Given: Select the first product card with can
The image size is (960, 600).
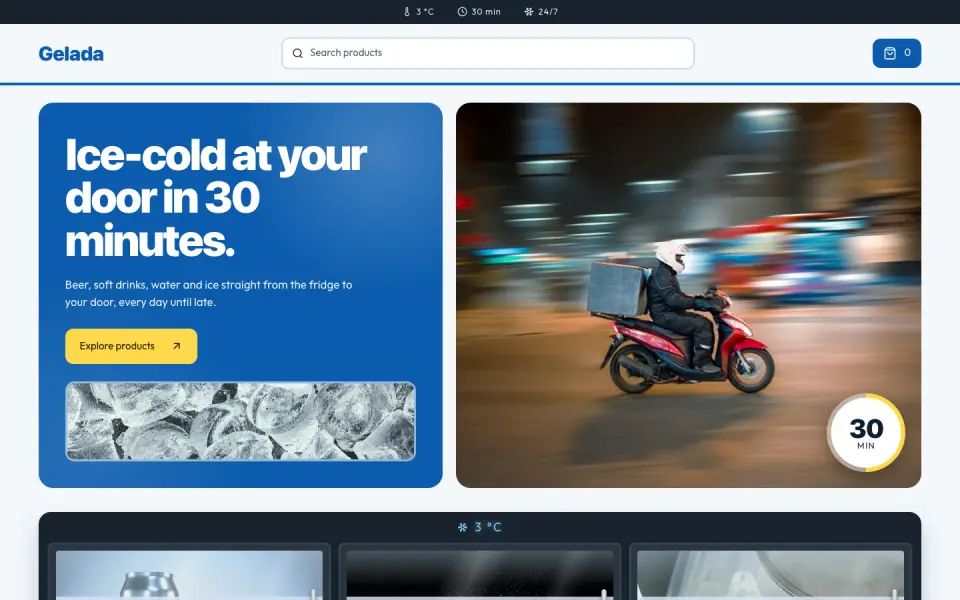Looking at the screenshot, I should click(x=189, y=574).
